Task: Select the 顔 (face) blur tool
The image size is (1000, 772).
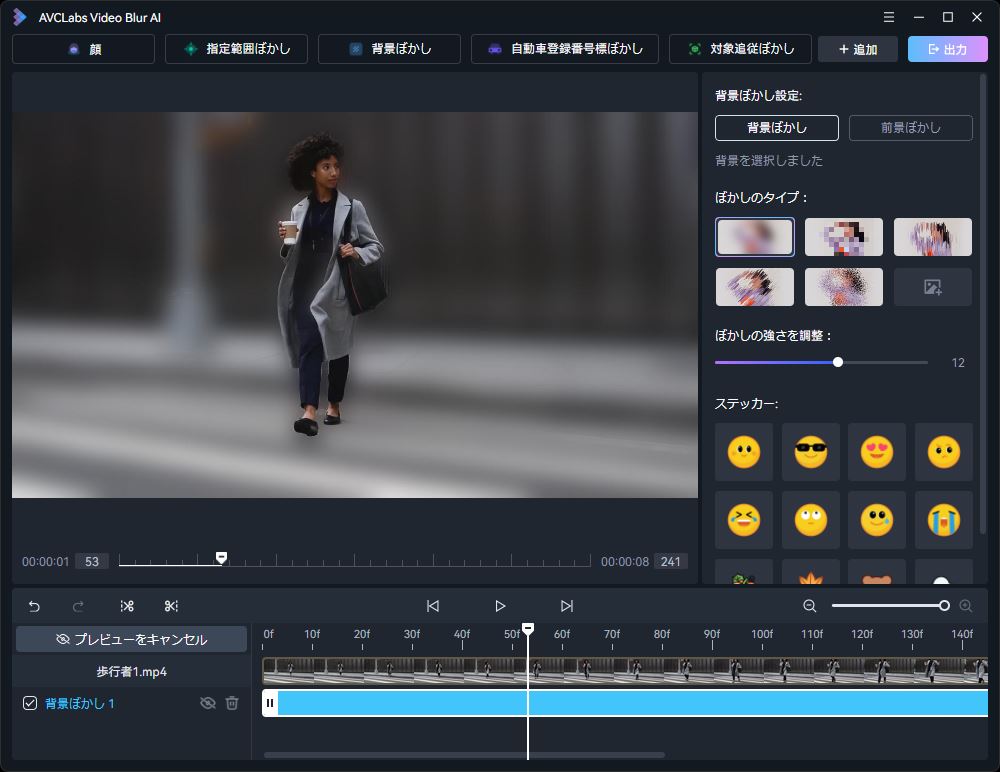Action: (83, 48)
